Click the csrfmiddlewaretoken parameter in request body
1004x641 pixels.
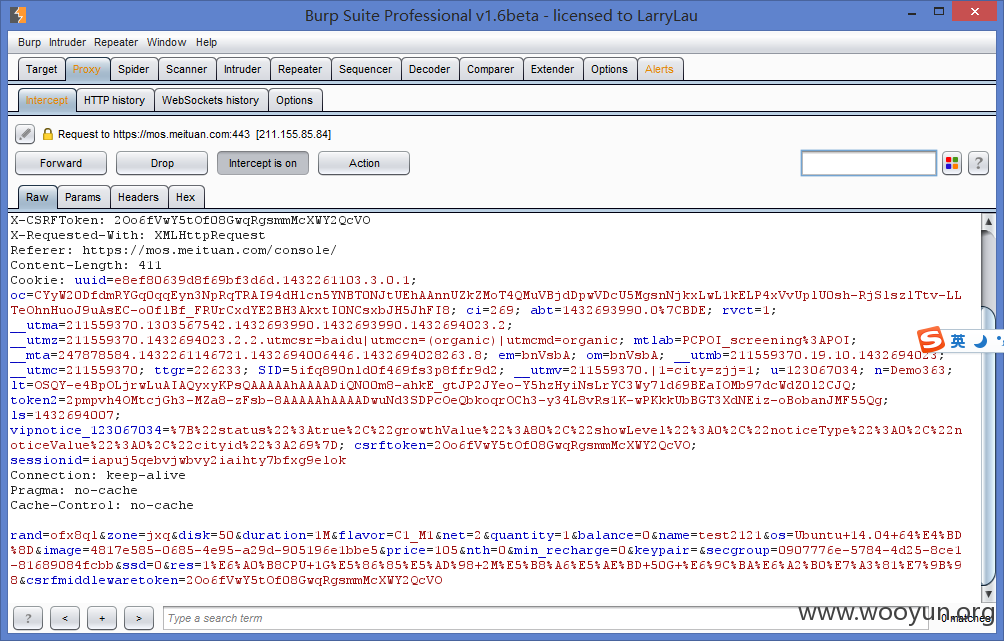(234, 580)
